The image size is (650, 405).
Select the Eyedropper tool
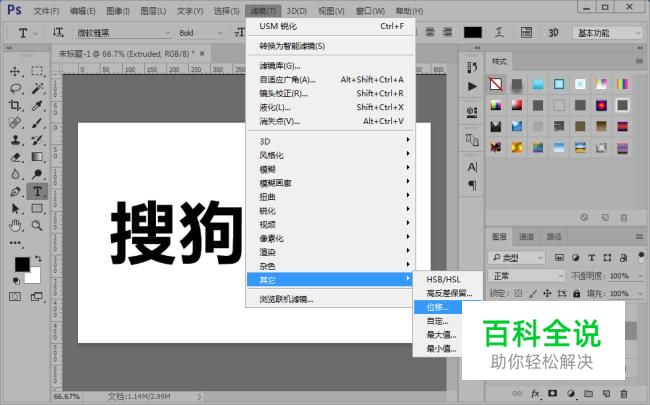coord(37,106)
